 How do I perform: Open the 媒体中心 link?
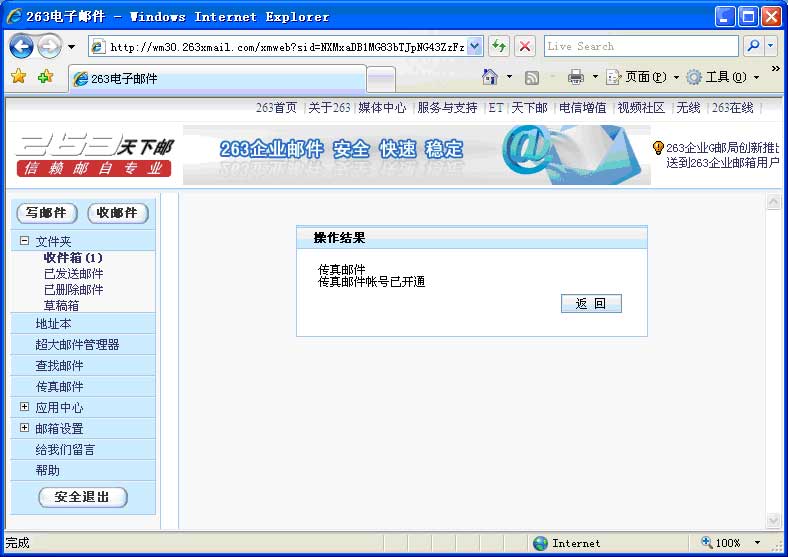pos(382,108)
